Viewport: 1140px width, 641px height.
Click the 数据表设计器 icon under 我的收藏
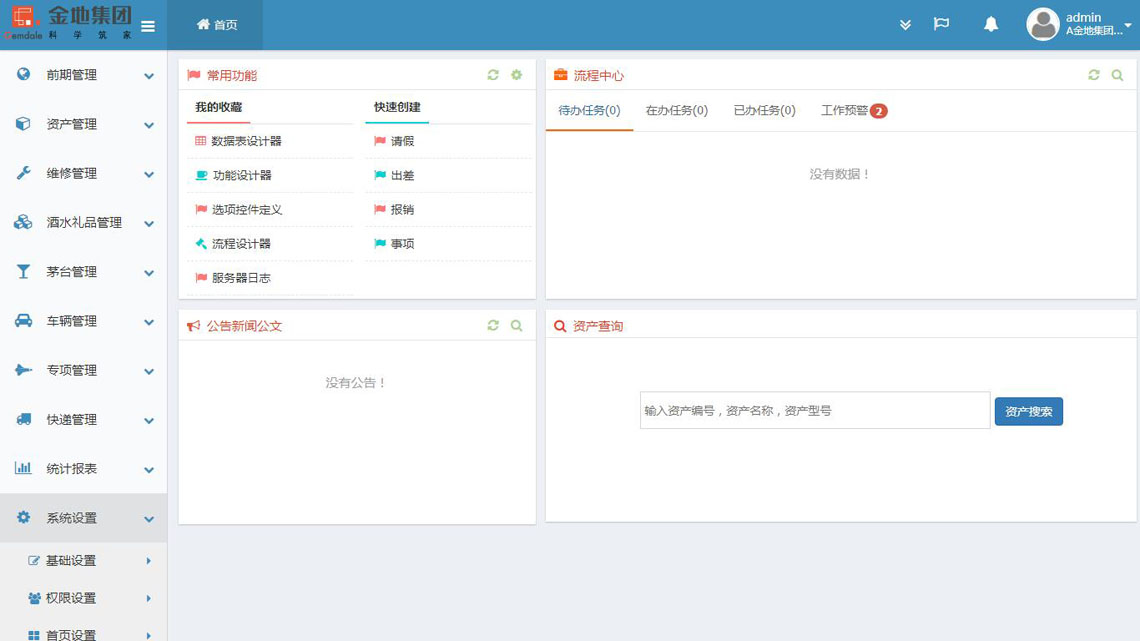click(x=191, y=141)
